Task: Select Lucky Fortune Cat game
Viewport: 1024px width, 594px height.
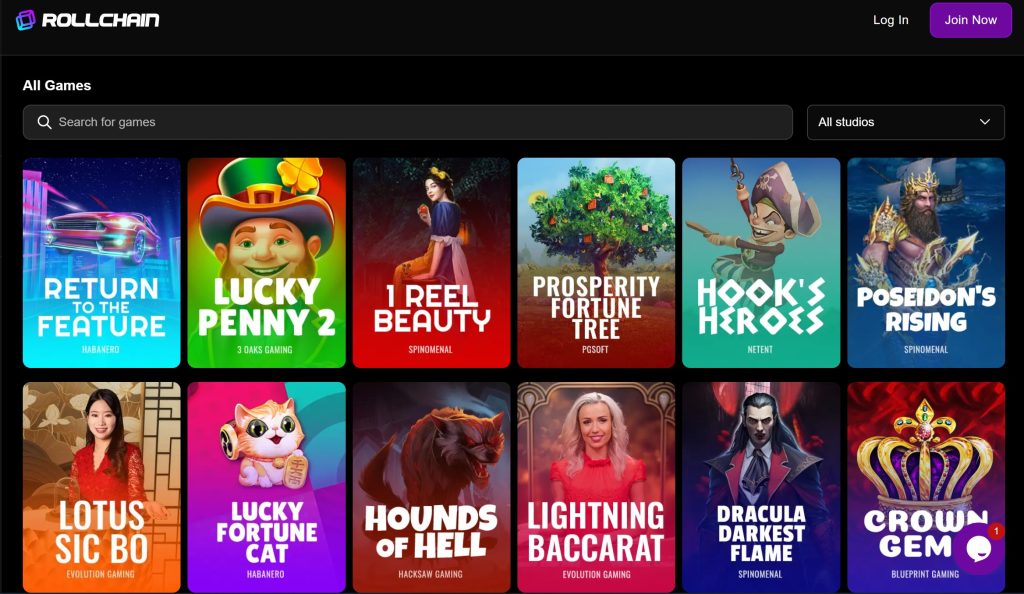Action: click(266, 487)
